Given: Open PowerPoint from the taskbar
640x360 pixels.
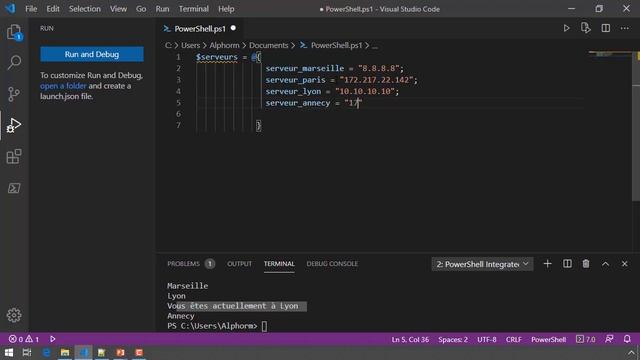Looking at the screenshot, I should point(120,352).
